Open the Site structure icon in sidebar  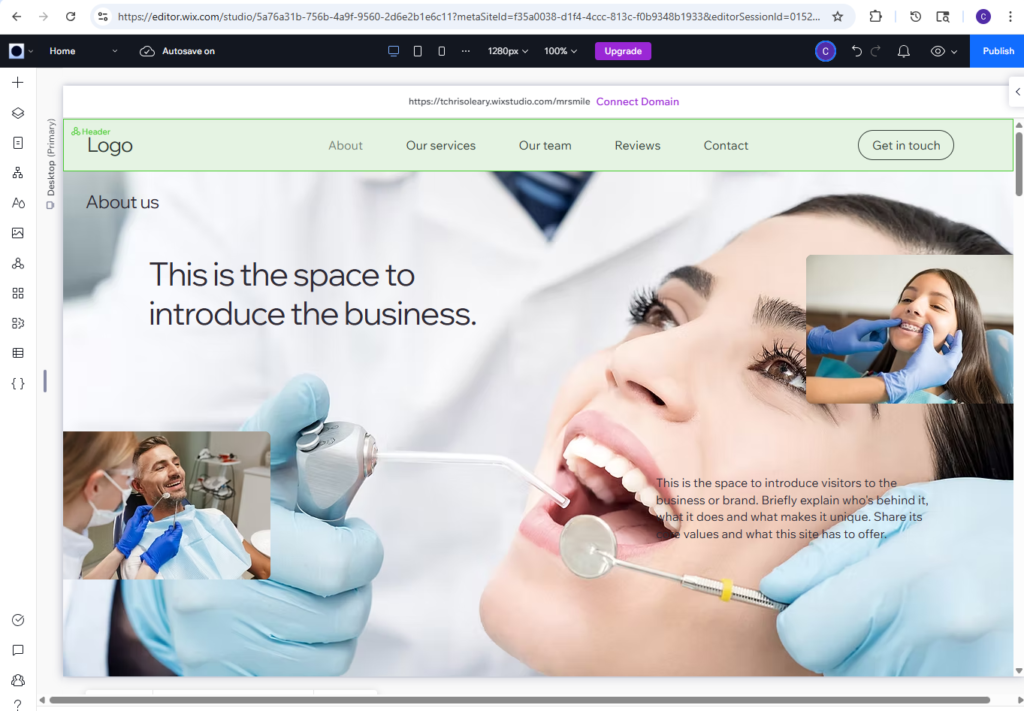coord(18,173)
